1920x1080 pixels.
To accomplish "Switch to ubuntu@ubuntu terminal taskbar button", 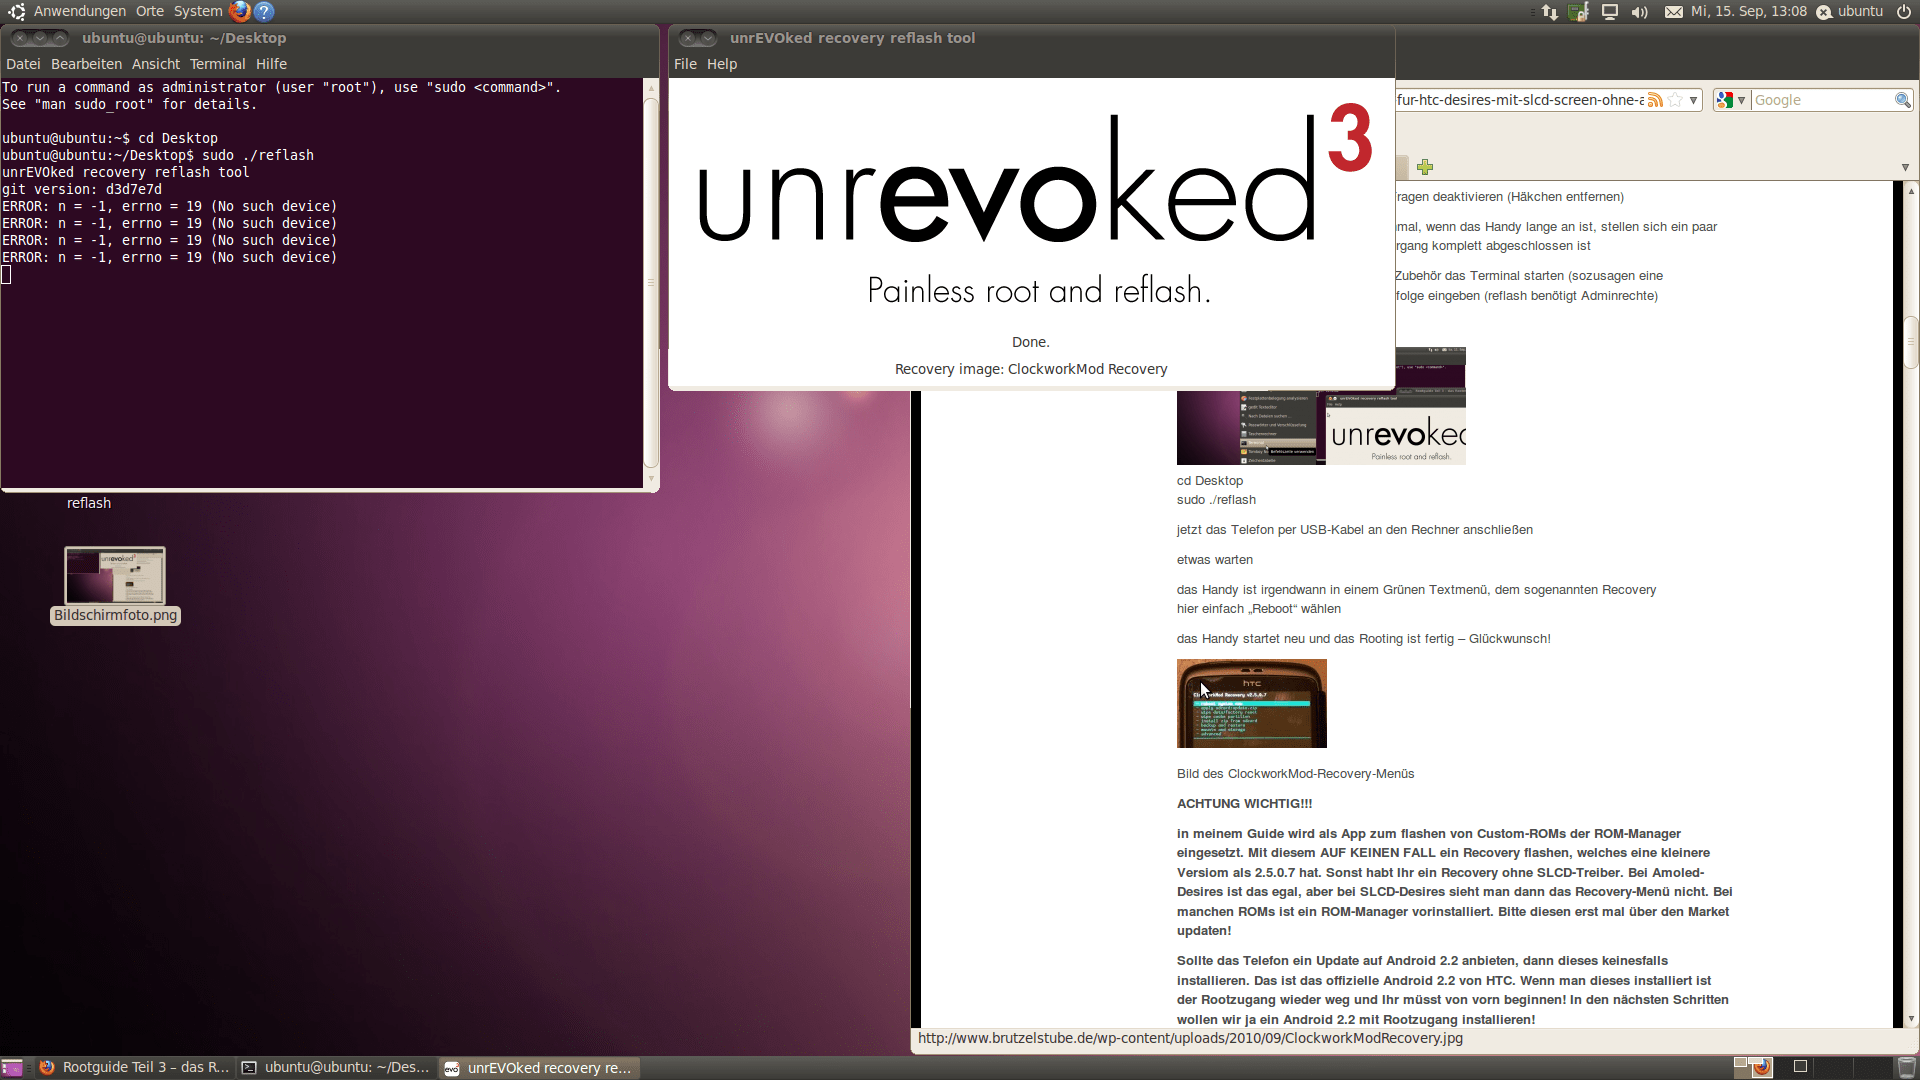I will point(336,1067).
